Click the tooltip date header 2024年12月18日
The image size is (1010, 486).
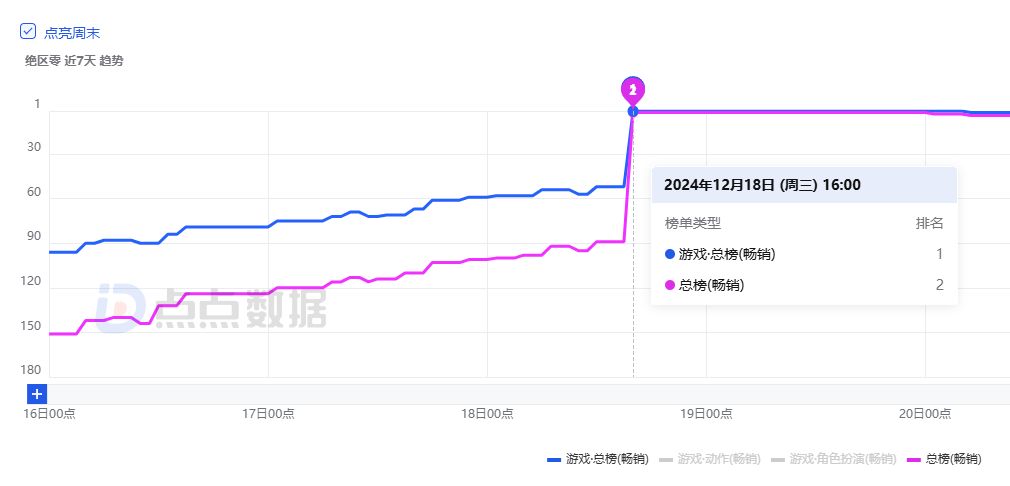[x=762, y=185]
